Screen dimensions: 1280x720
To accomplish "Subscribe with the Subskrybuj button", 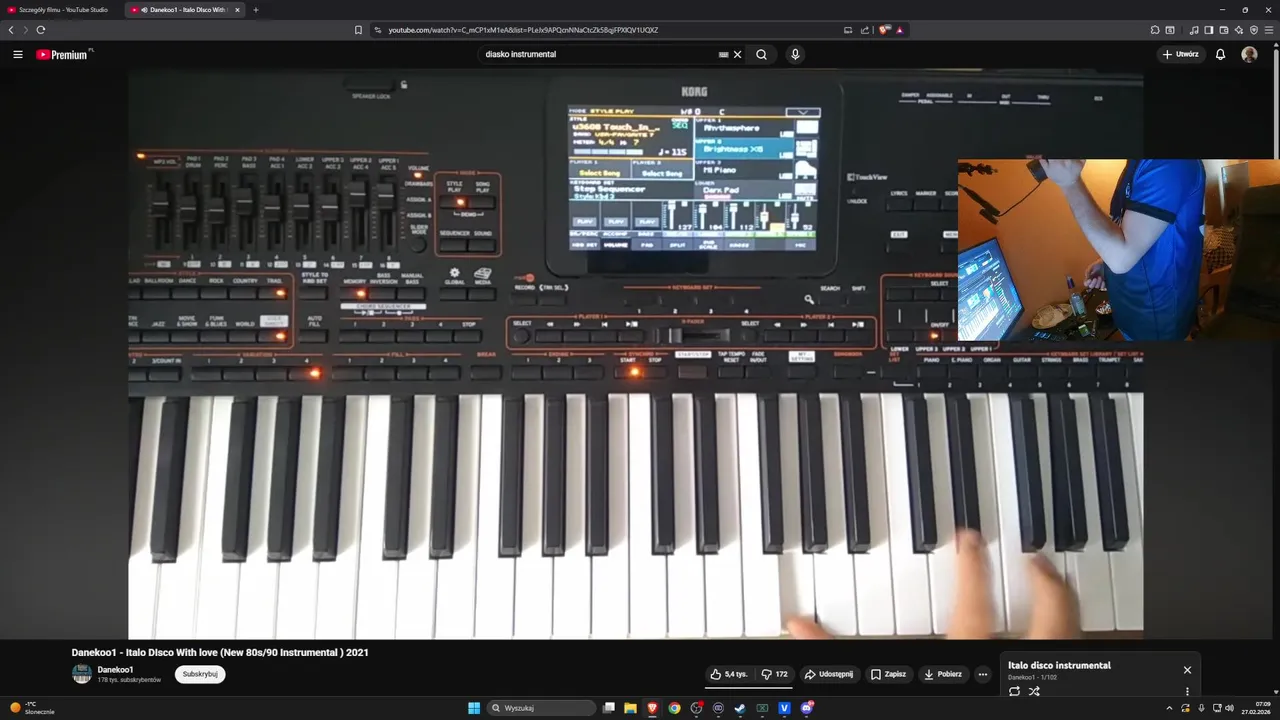I will coord(200,674).
